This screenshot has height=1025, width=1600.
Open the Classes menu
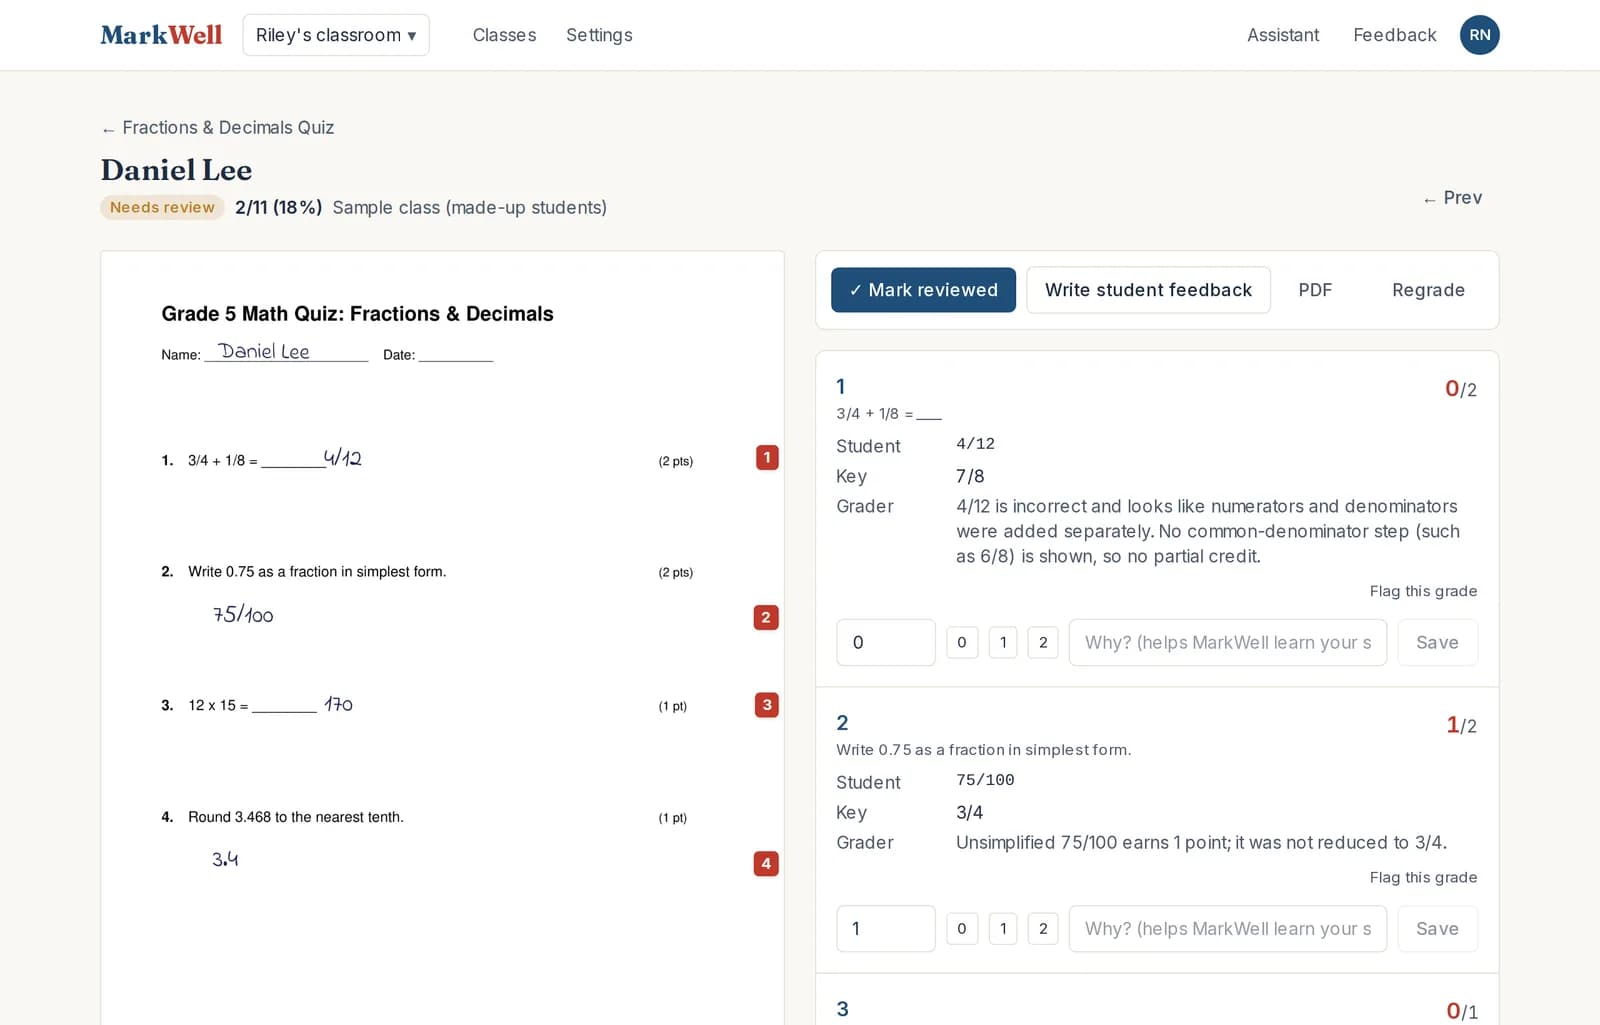coord(504,35)
